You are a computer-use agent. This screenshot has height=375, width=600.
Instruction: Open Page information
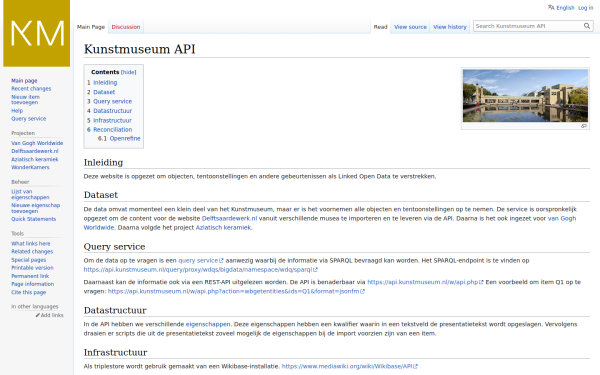click(x=33, y=284)
